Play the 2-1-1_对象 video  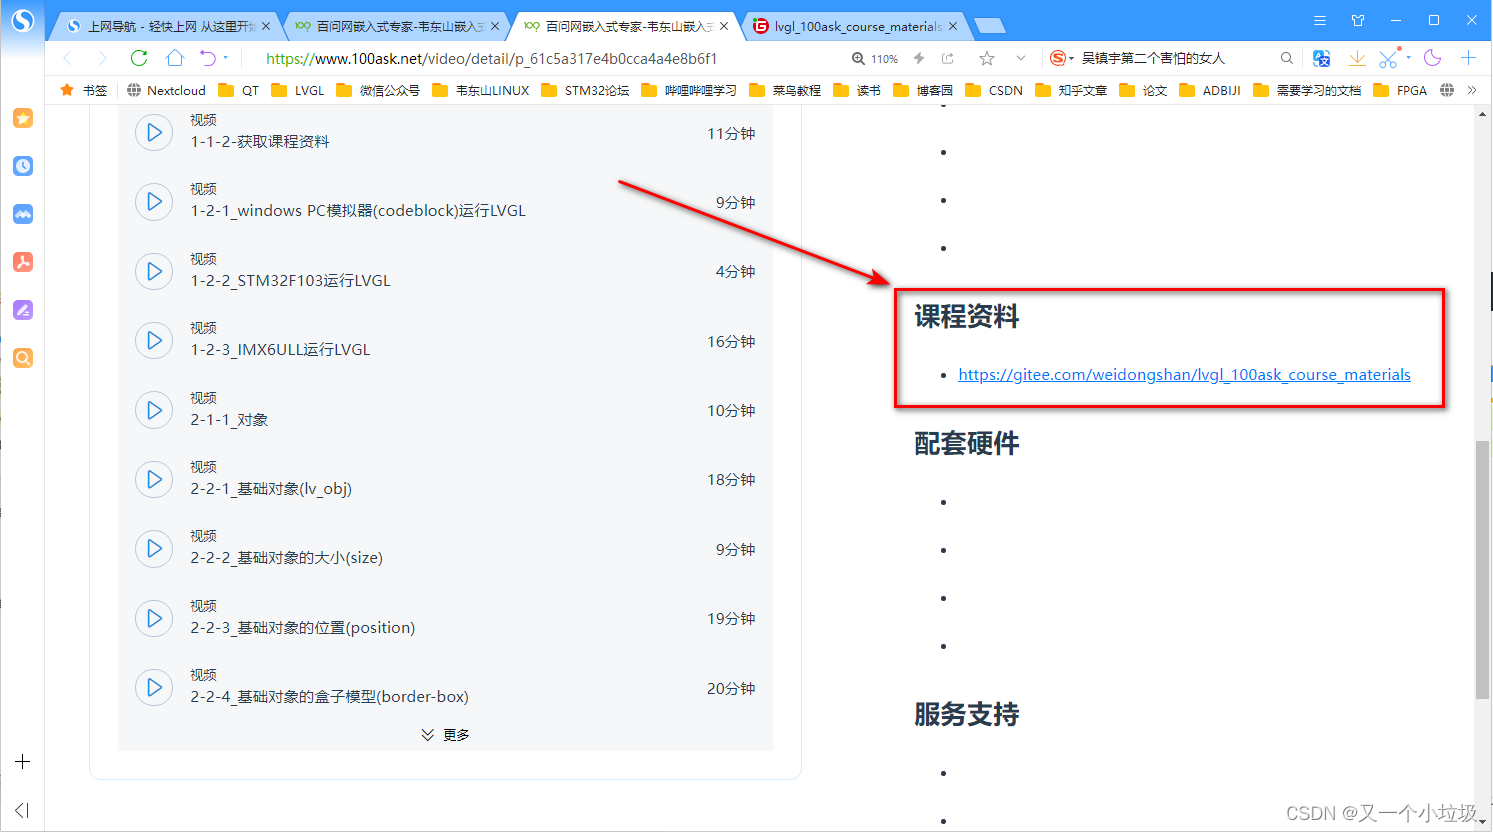[x=154, y=410]
